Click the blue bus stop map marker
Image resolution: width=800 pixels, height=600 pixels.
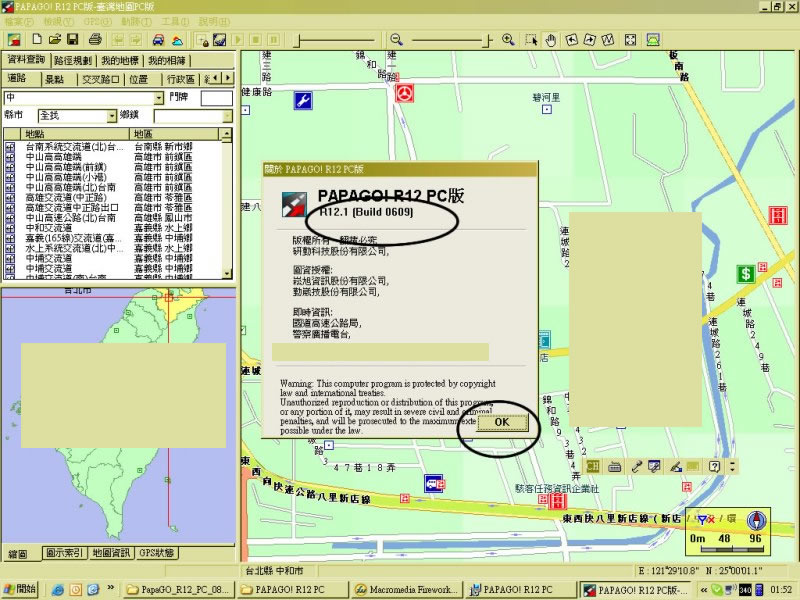[x=433, y=483]
